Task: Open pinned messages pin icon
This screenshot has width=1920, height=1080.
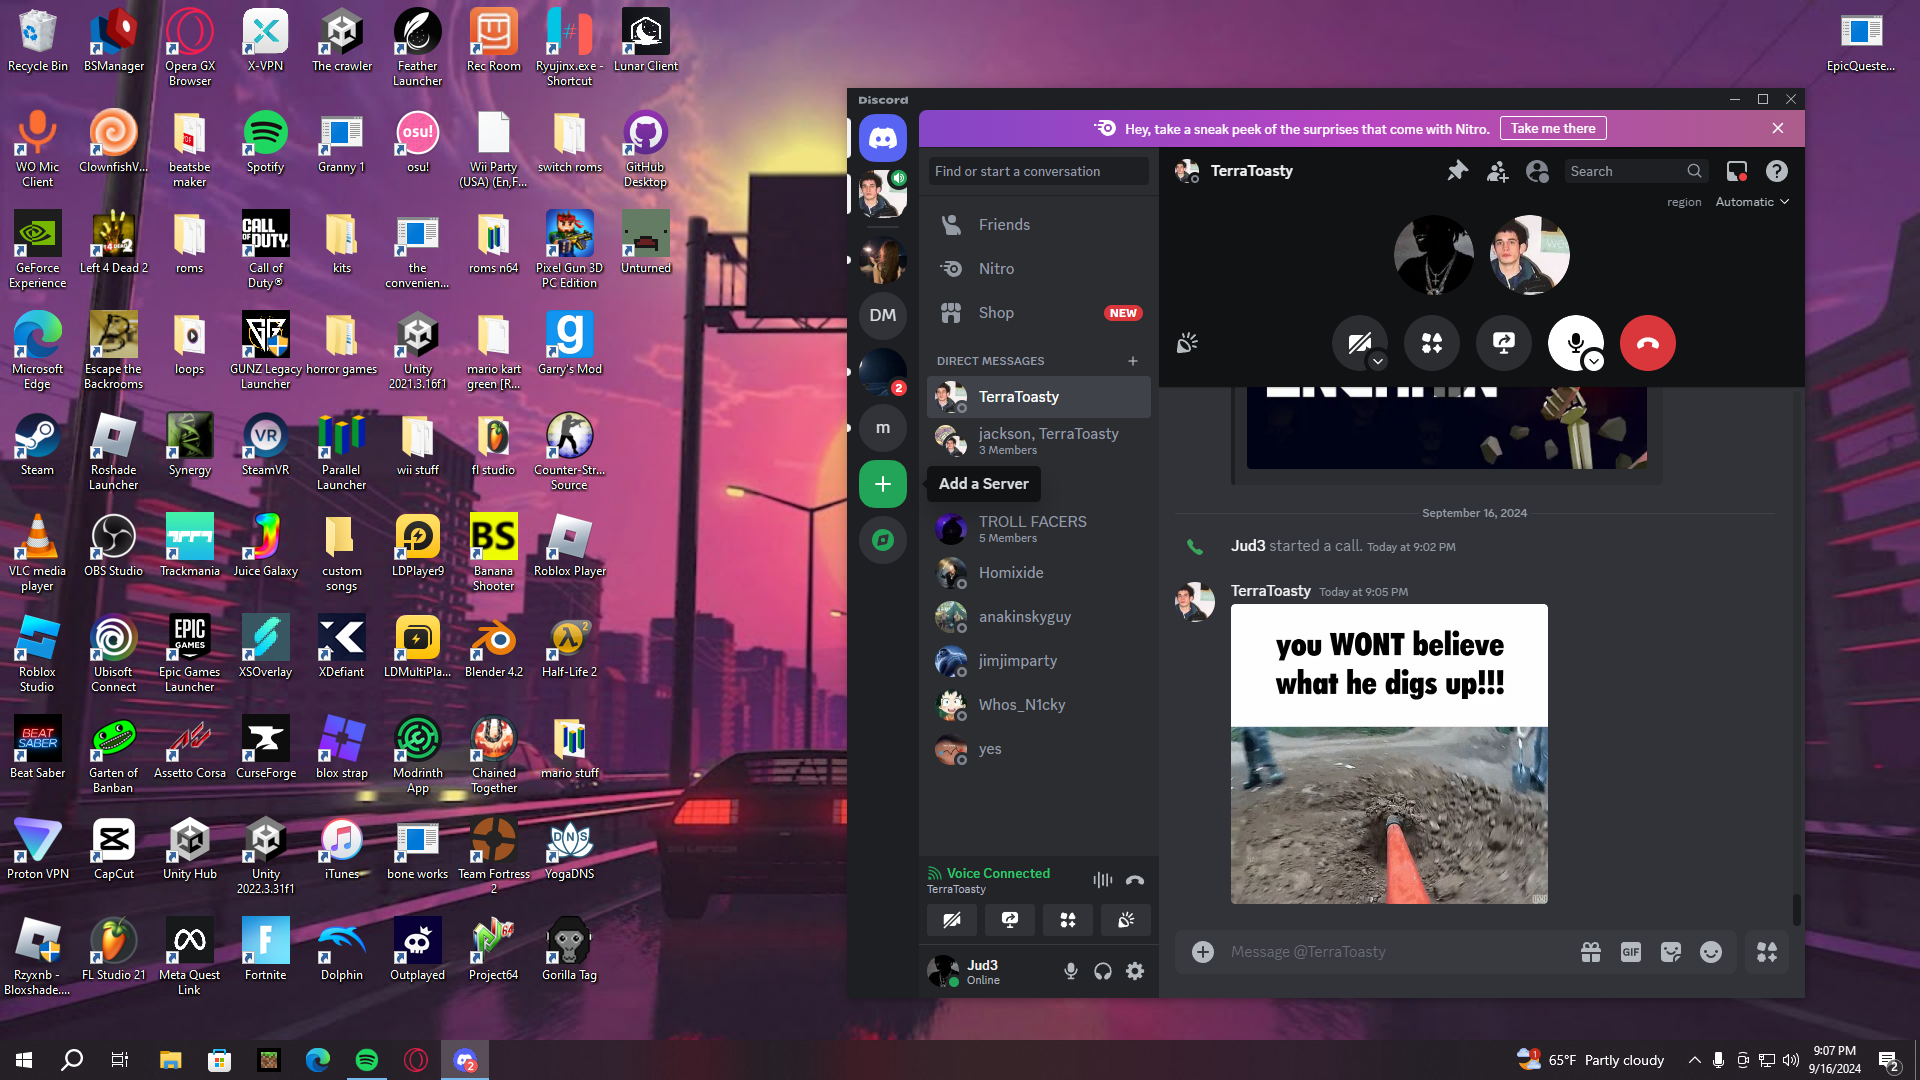Action: (1457, 171)
